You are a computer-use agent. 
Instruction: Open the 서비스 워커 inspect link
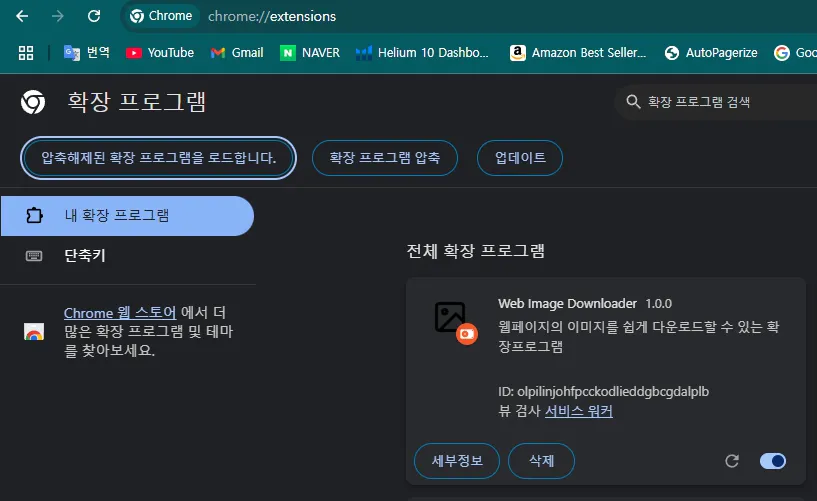578,411
